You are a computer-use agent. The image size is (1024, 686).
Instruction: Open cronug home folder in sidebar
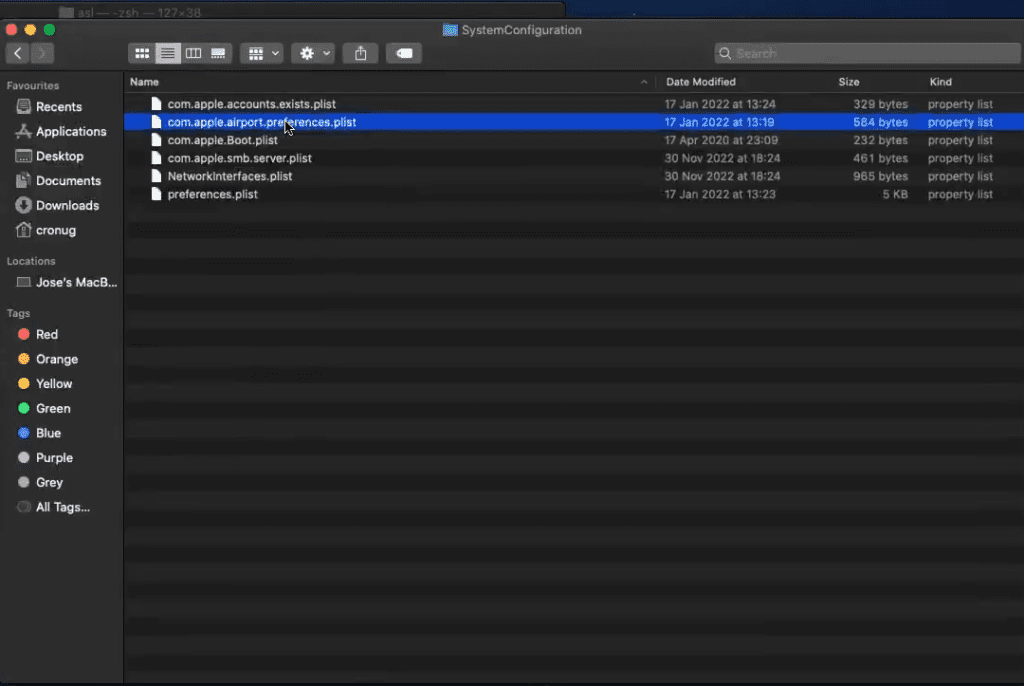(x=56, y=230)
